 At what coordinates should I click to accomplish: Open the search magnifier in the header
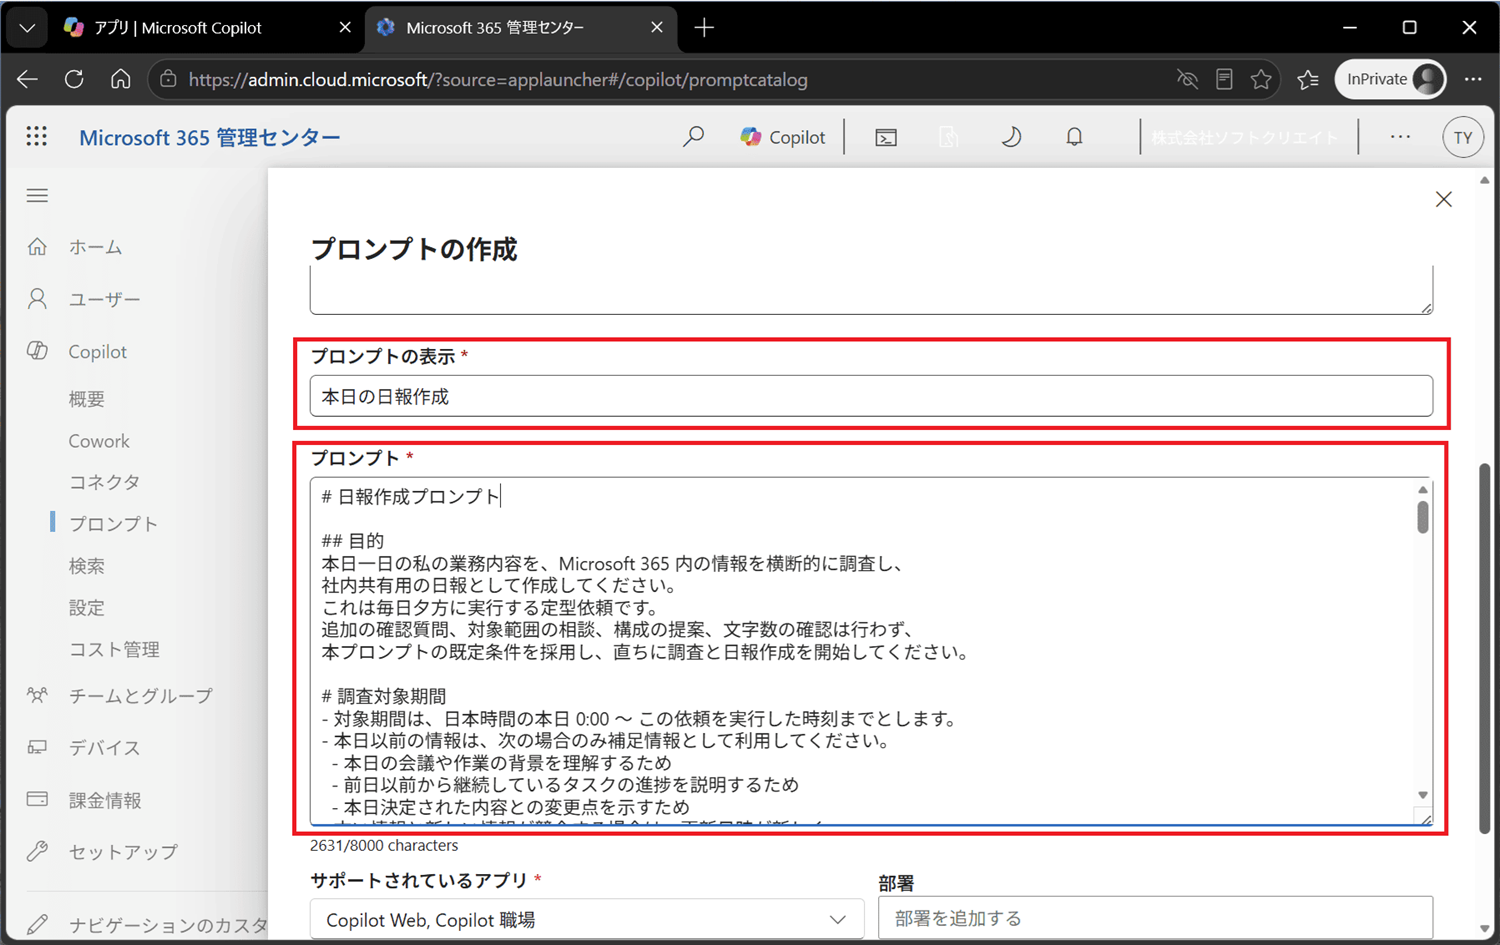click(693, 137)
